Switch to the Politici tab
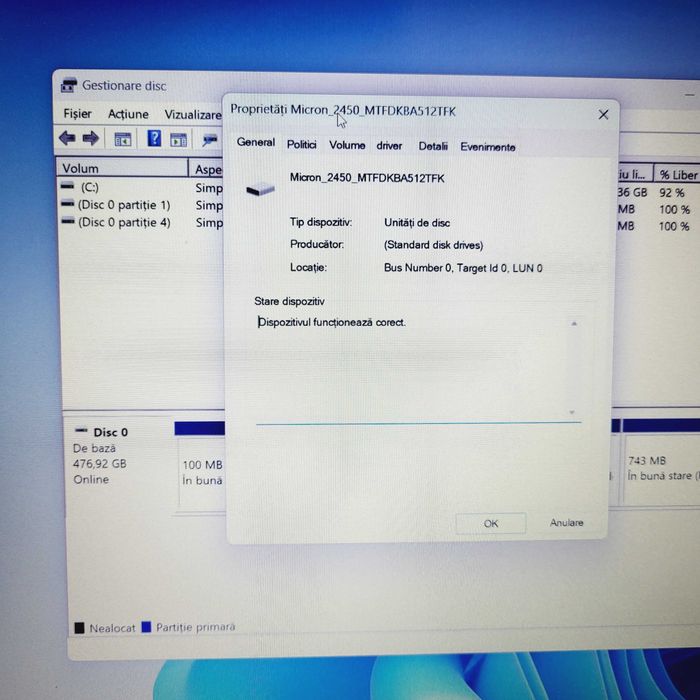Viewport: 700px width, 700px height. [301, 145]
